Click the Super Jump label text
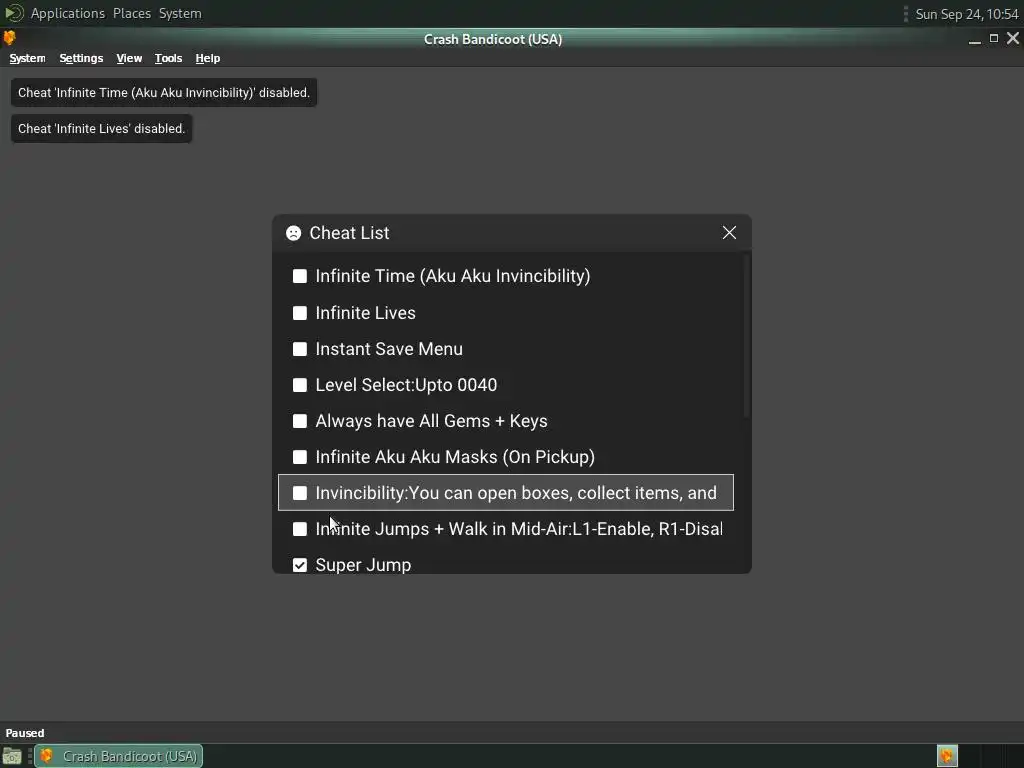 (363, 565)
